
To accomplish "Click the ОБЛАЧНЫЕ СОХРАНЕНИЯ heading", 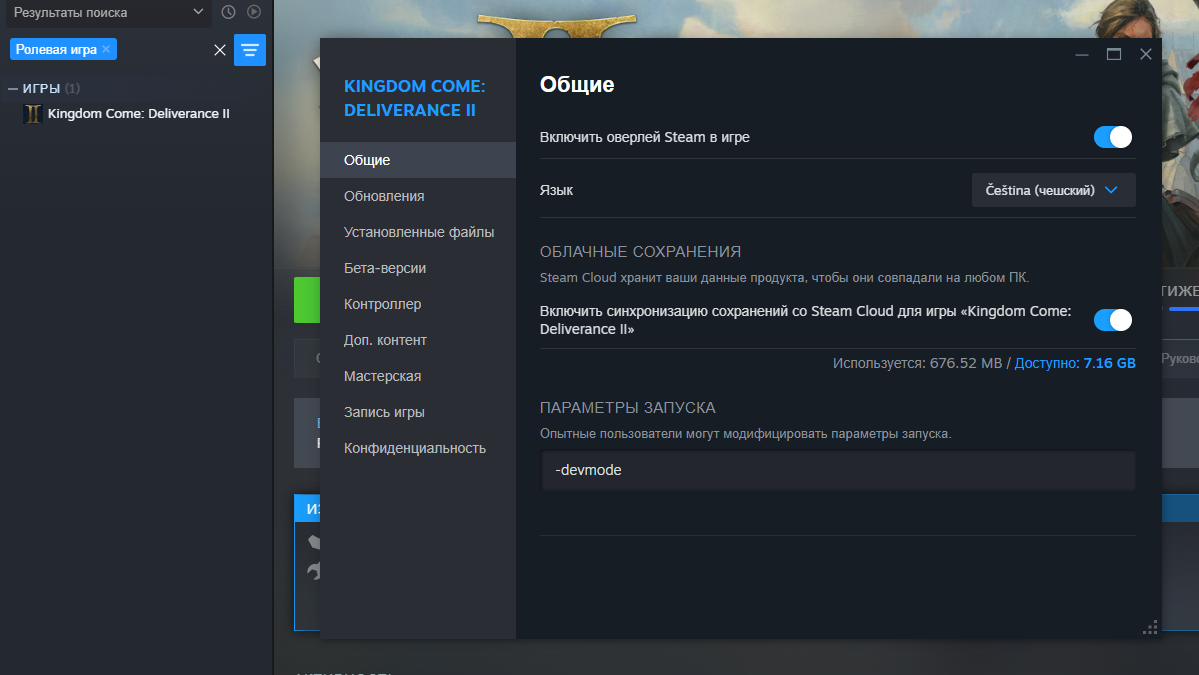I will coord(640,252).
